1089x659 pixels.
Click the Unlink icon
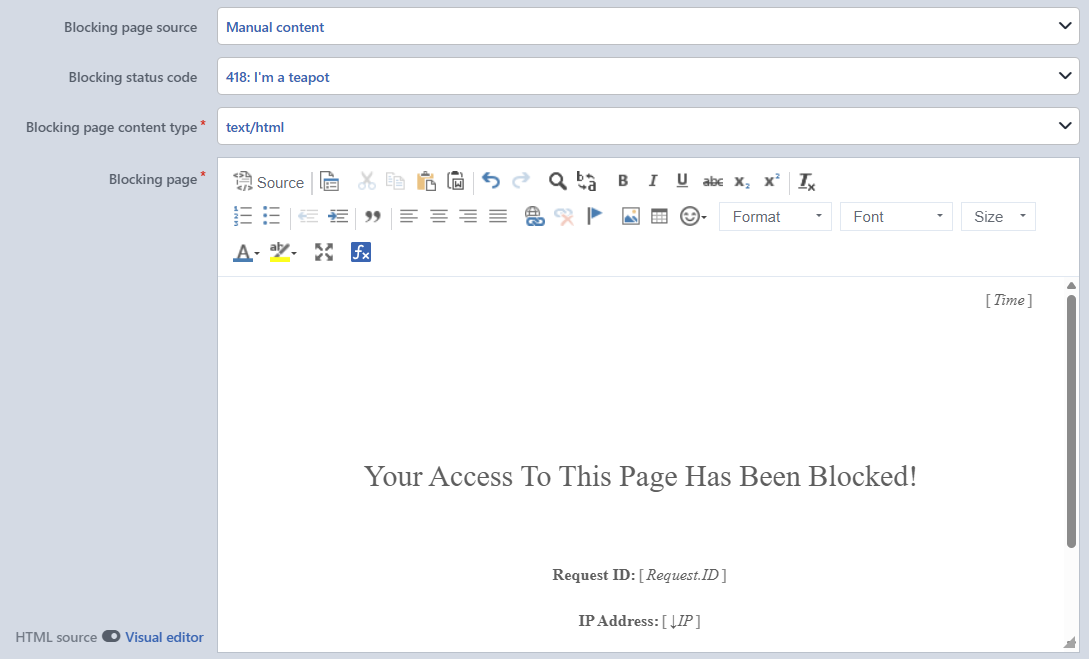pyautogui.click(x=564, y=217)
